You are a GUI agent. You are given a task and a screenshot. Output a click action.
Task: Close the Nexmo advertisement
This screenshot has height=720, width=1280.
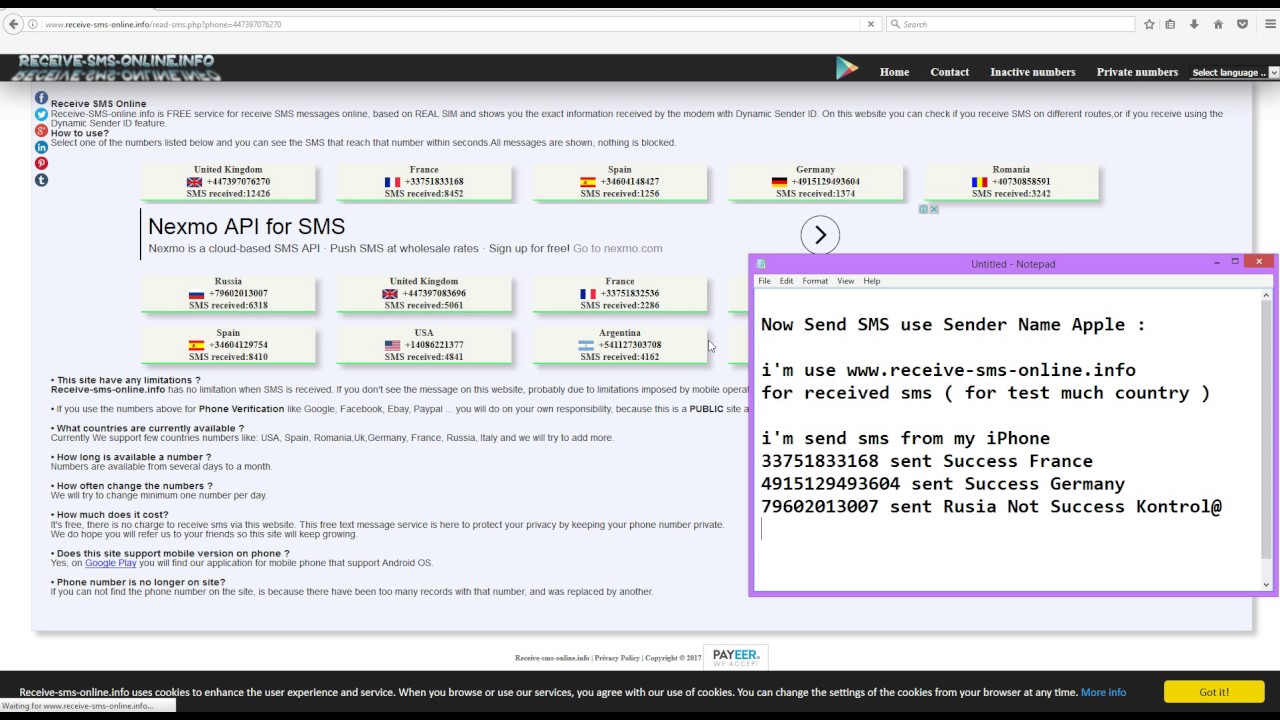point(934,209)
